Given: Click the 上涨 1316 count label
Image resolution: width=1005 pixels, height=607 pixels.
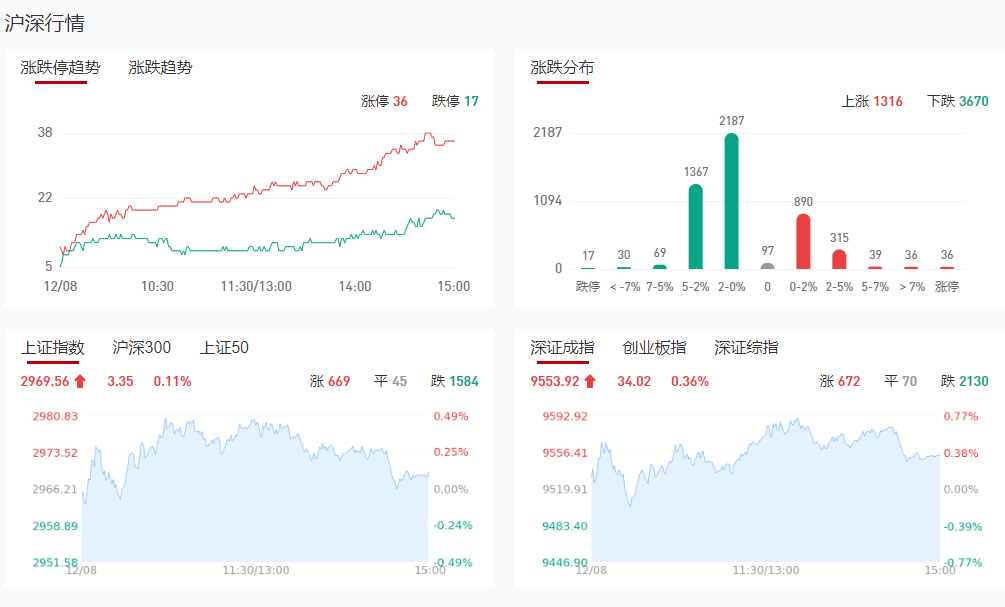Looking at the screenshot, I should pos(872,101).
